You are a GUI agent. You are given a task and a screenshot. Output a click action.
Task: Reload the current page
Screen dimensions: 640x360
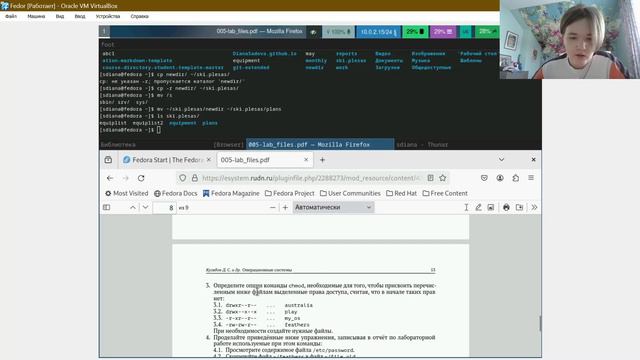click(141, 178)
